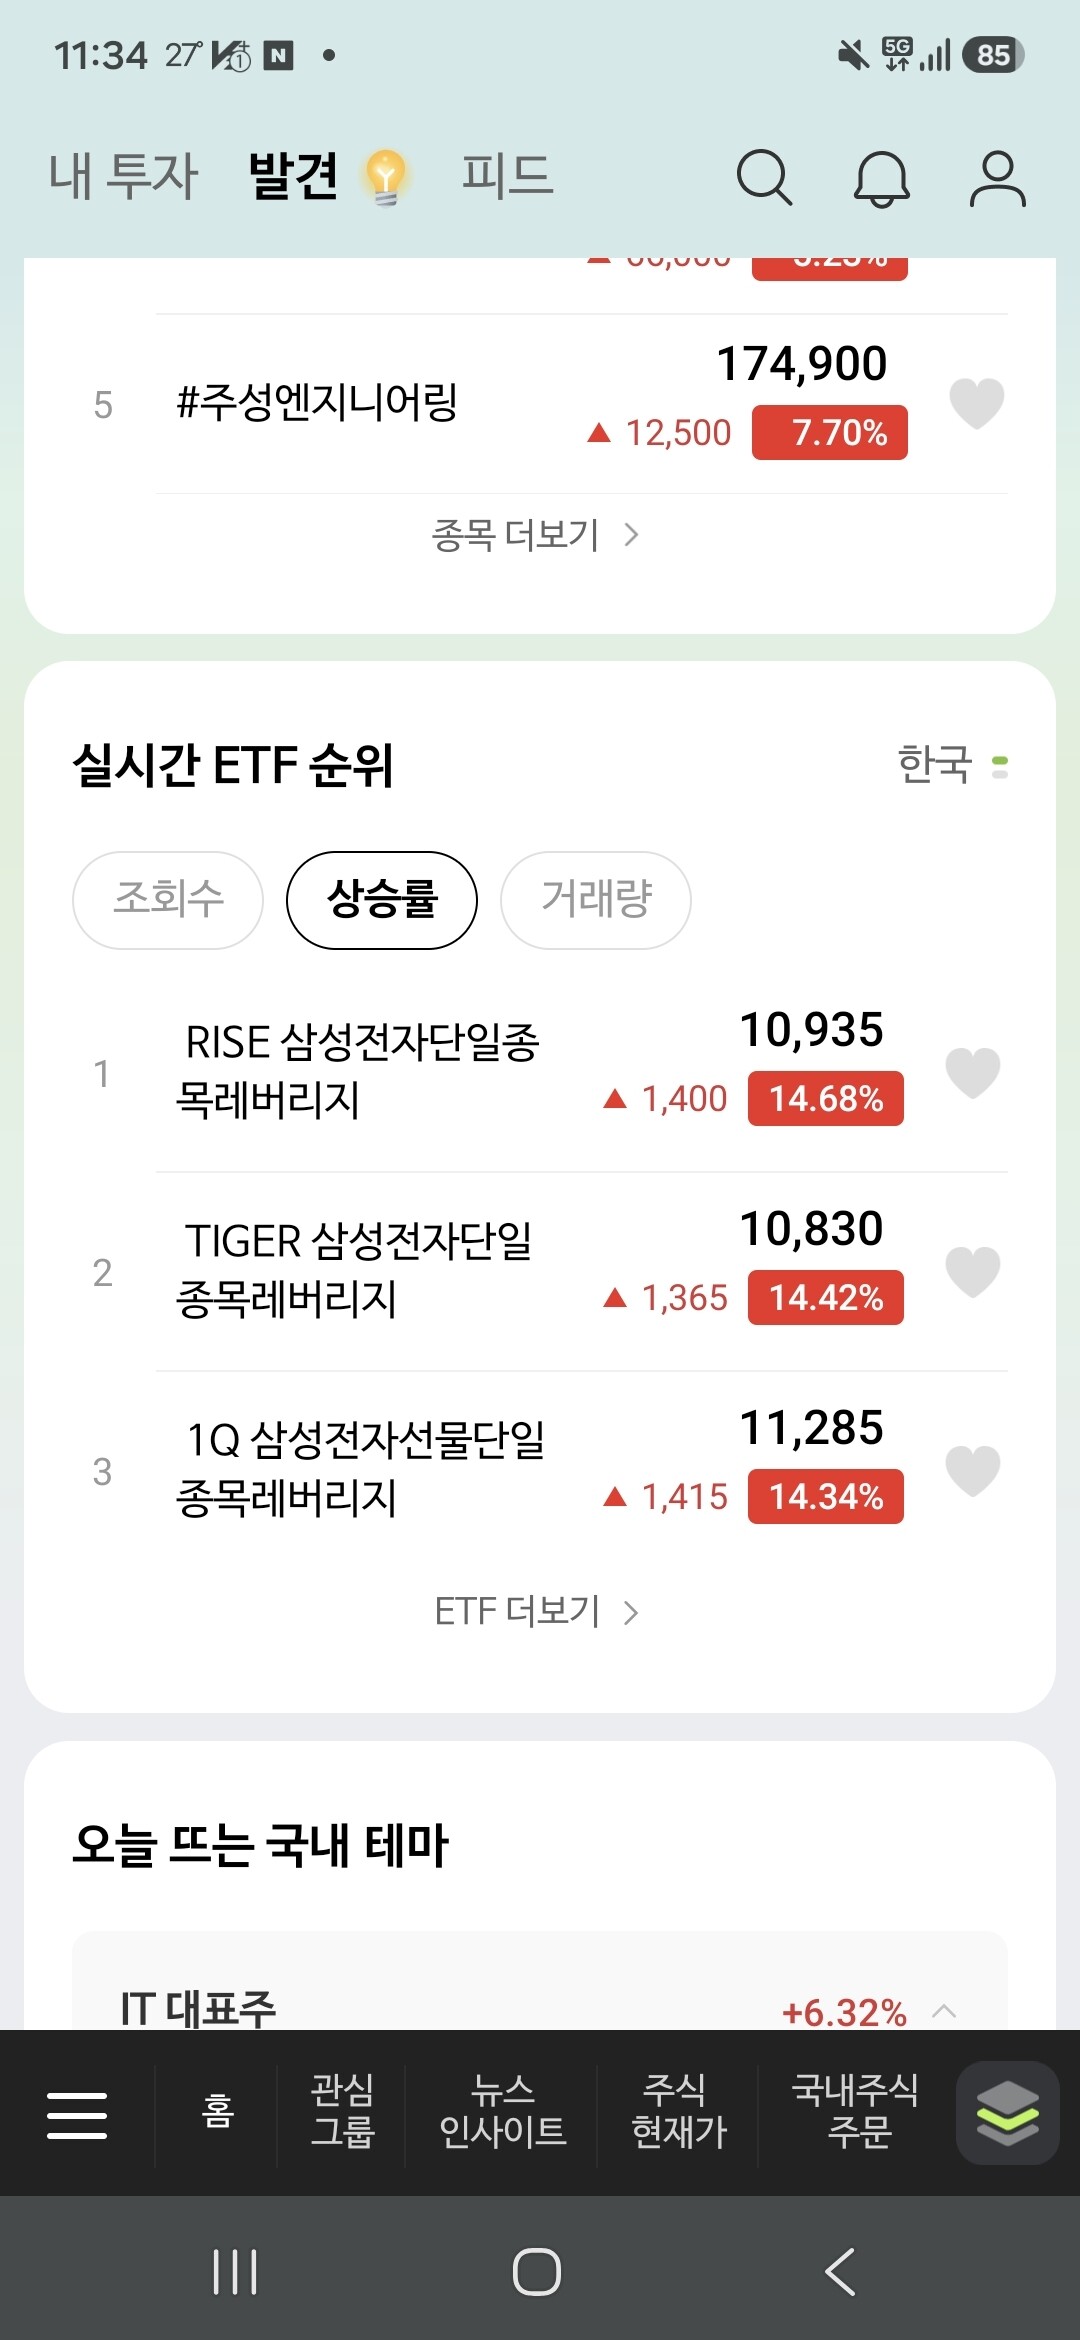Open the user profile icon

(x=997, y=178)
